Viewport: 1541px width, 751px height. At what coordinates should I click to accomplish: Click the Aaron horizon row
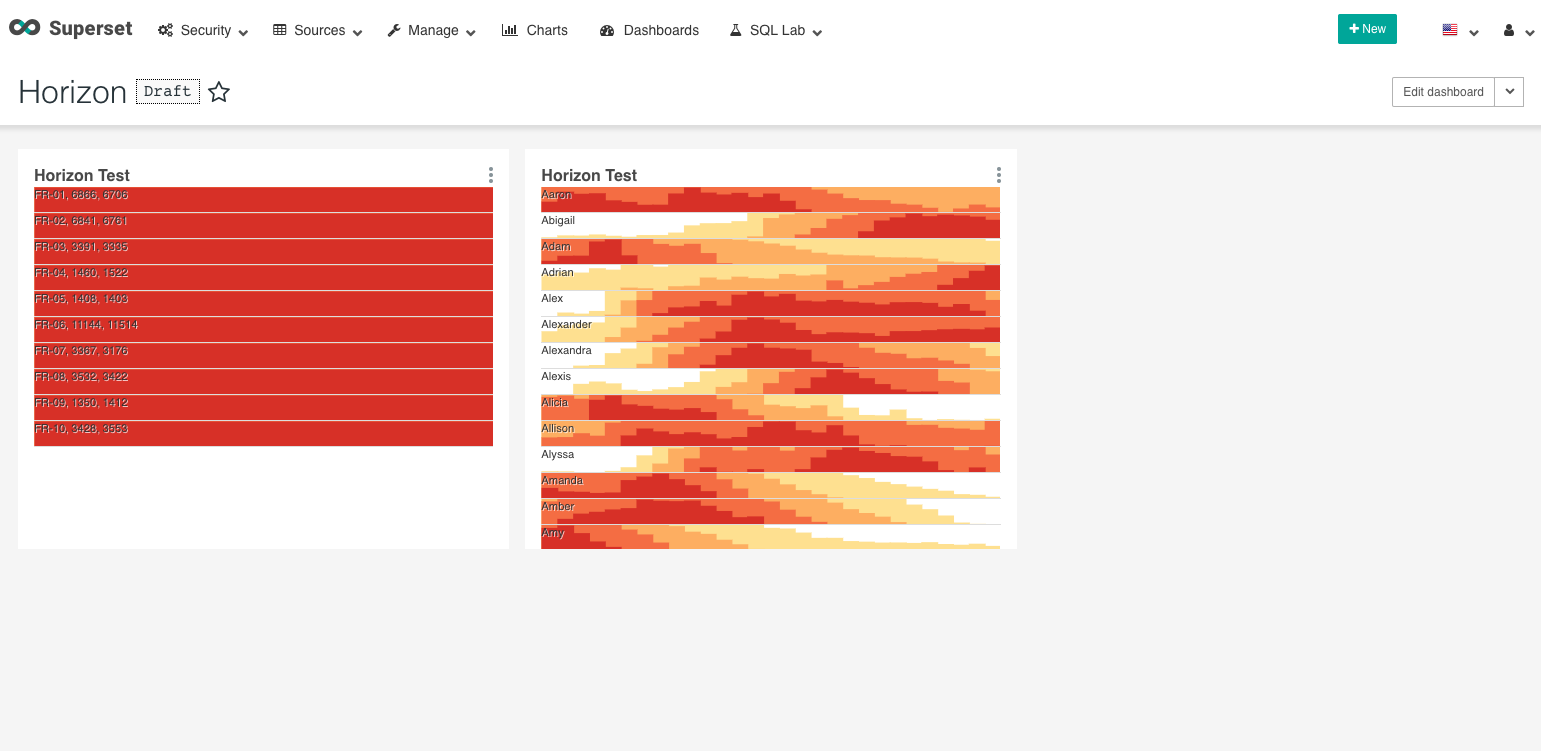pyautogui.click(x=770, y=199)
